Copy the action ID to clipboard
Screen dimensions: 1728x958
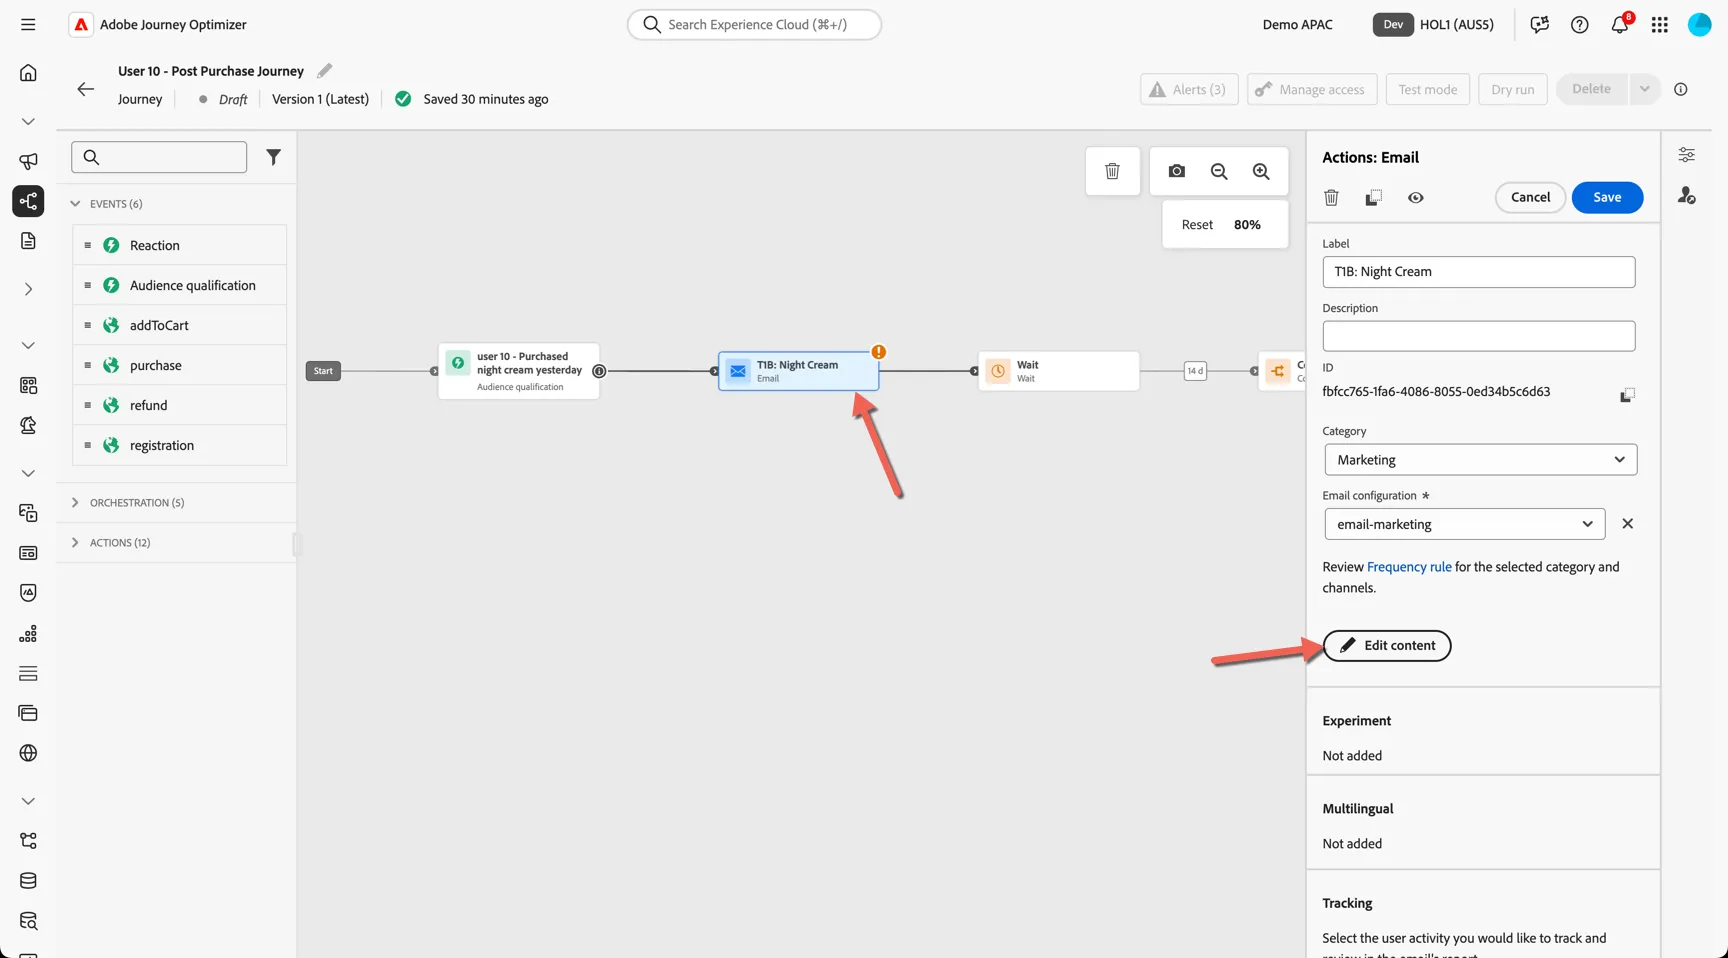pyautogui.click(x=1627, y=395)
